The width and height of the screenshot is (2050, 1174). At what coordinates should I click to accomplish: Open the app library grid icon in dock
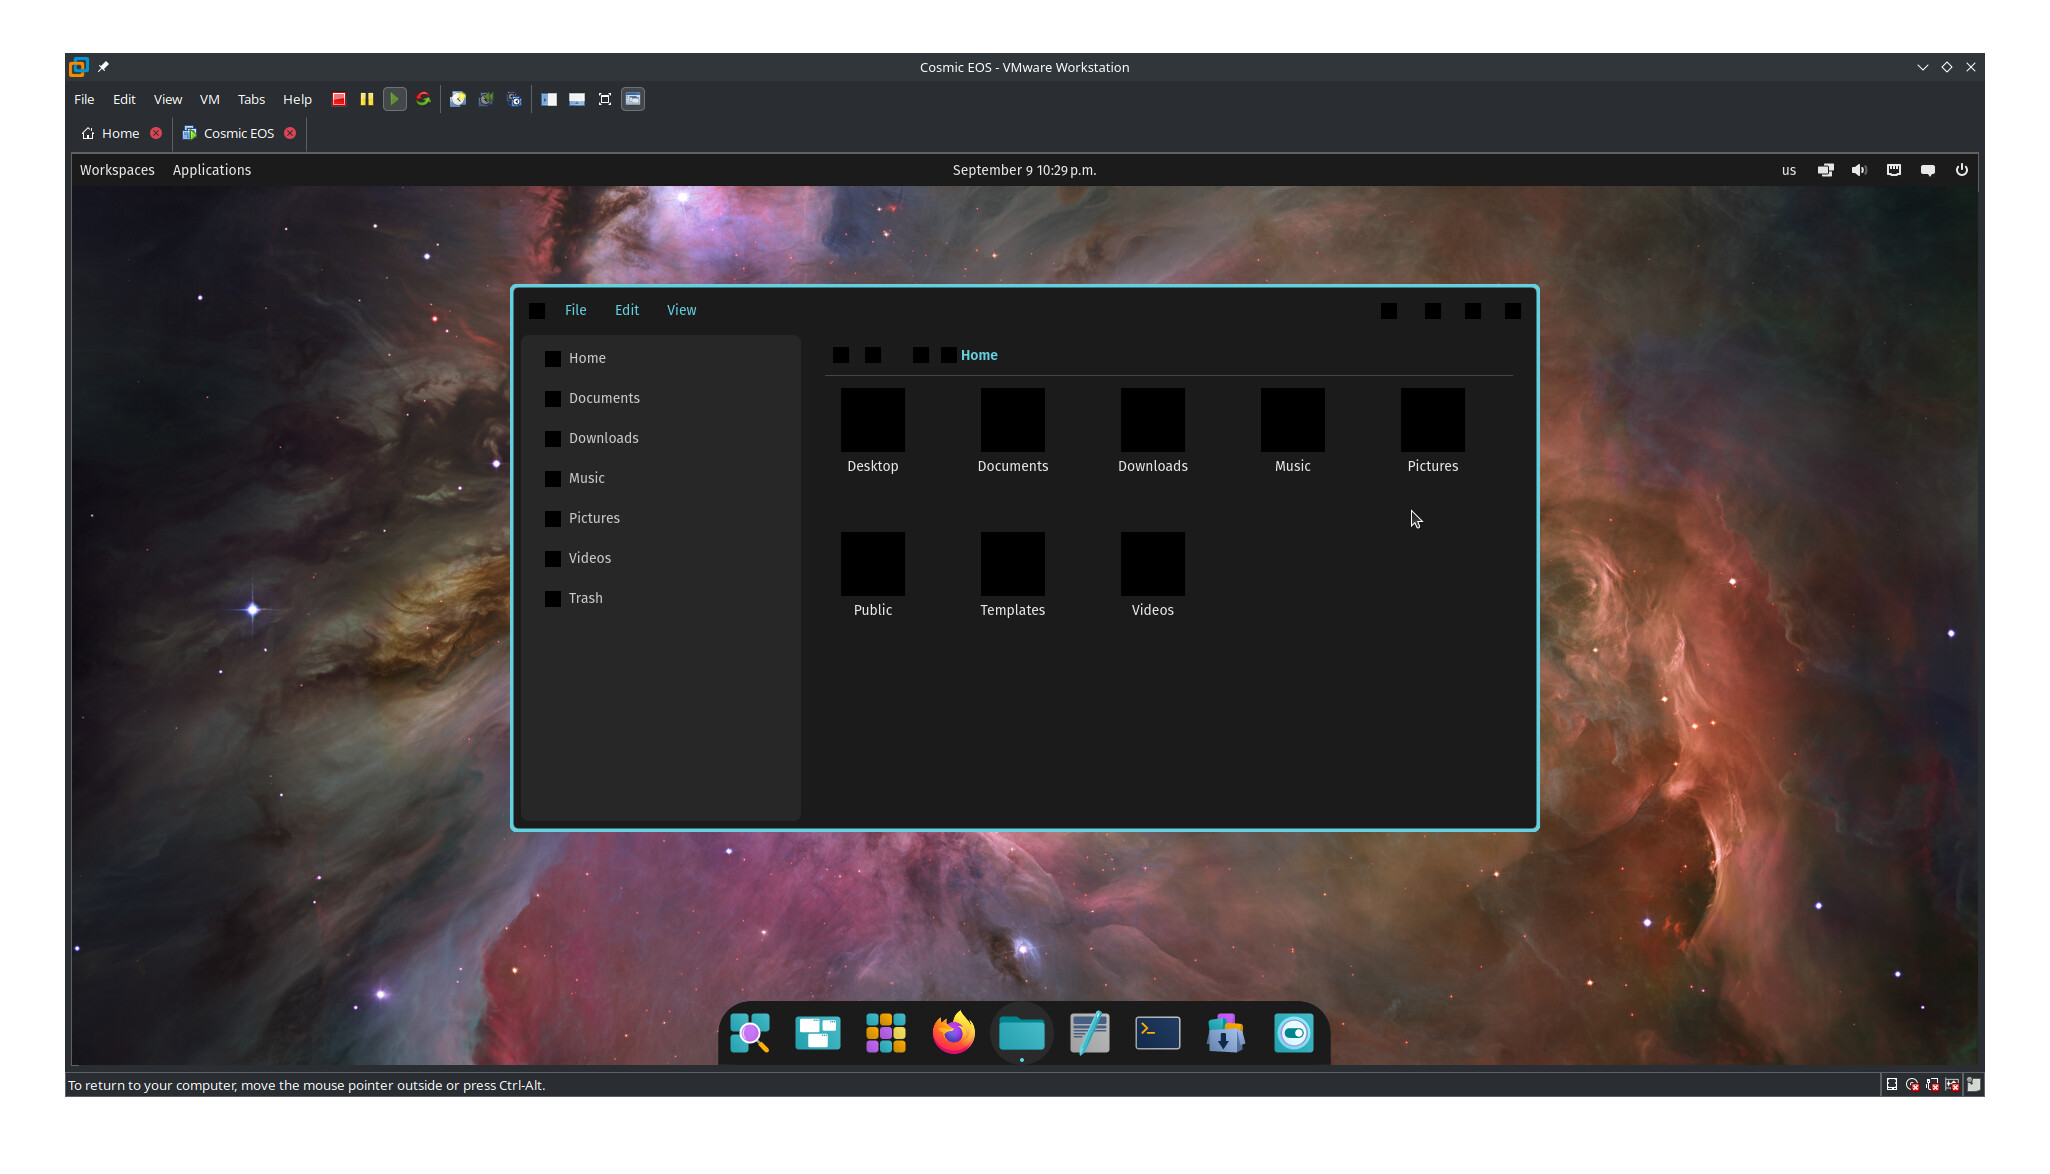[886, 1033]
